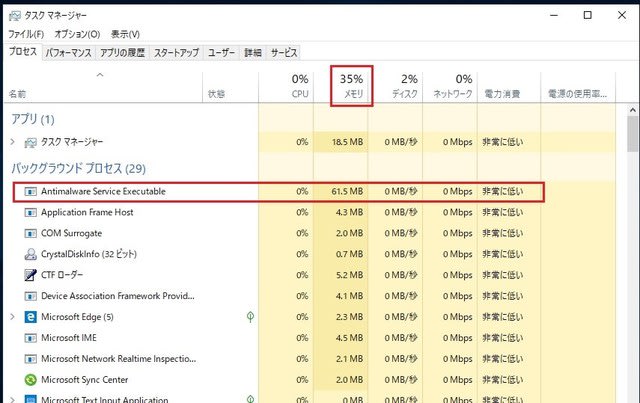Click the COM Surrogate process icon
640x403 pixels.
(x=31, y=234)
